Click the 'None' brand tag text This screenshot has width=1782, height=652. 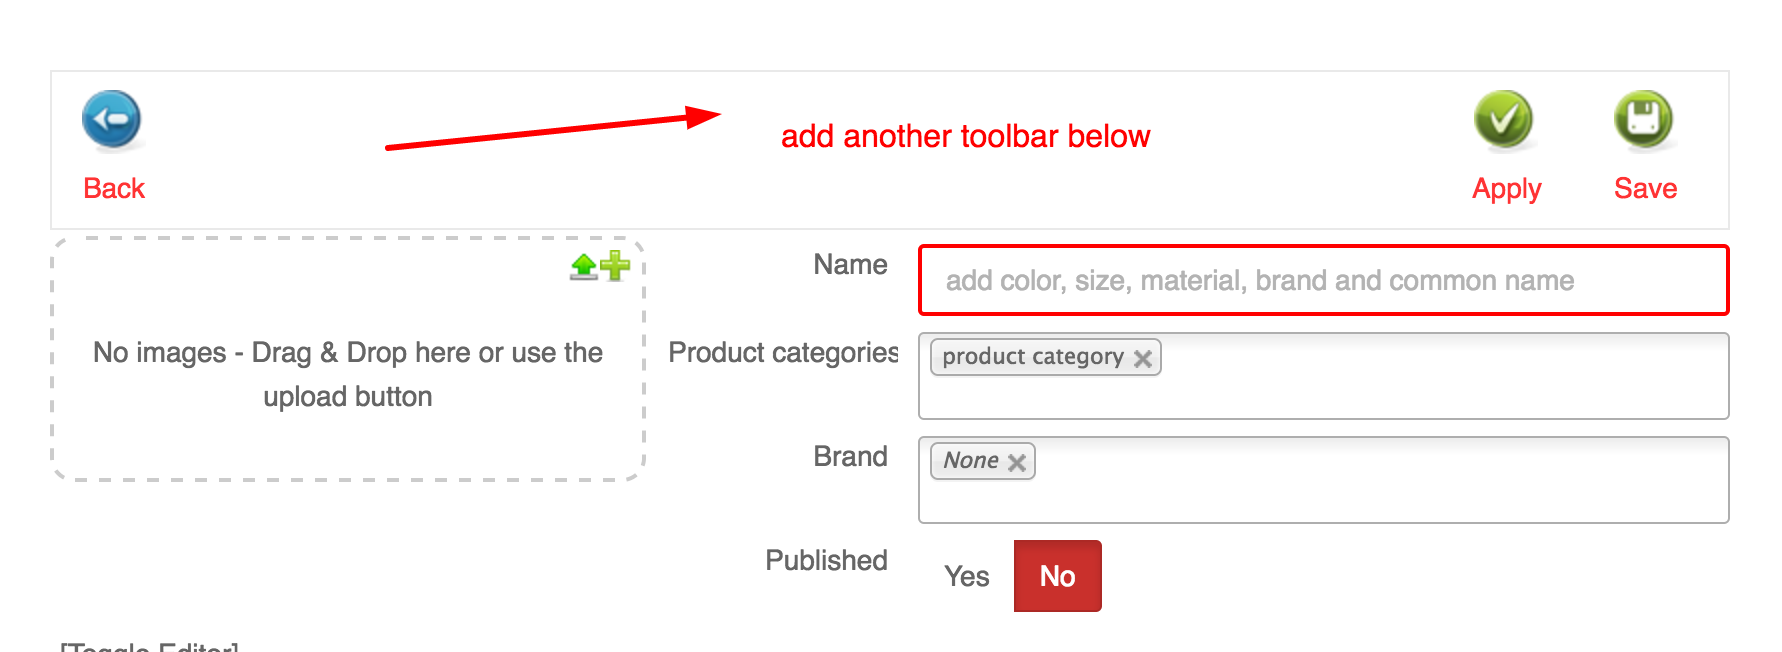coord(970,461)
